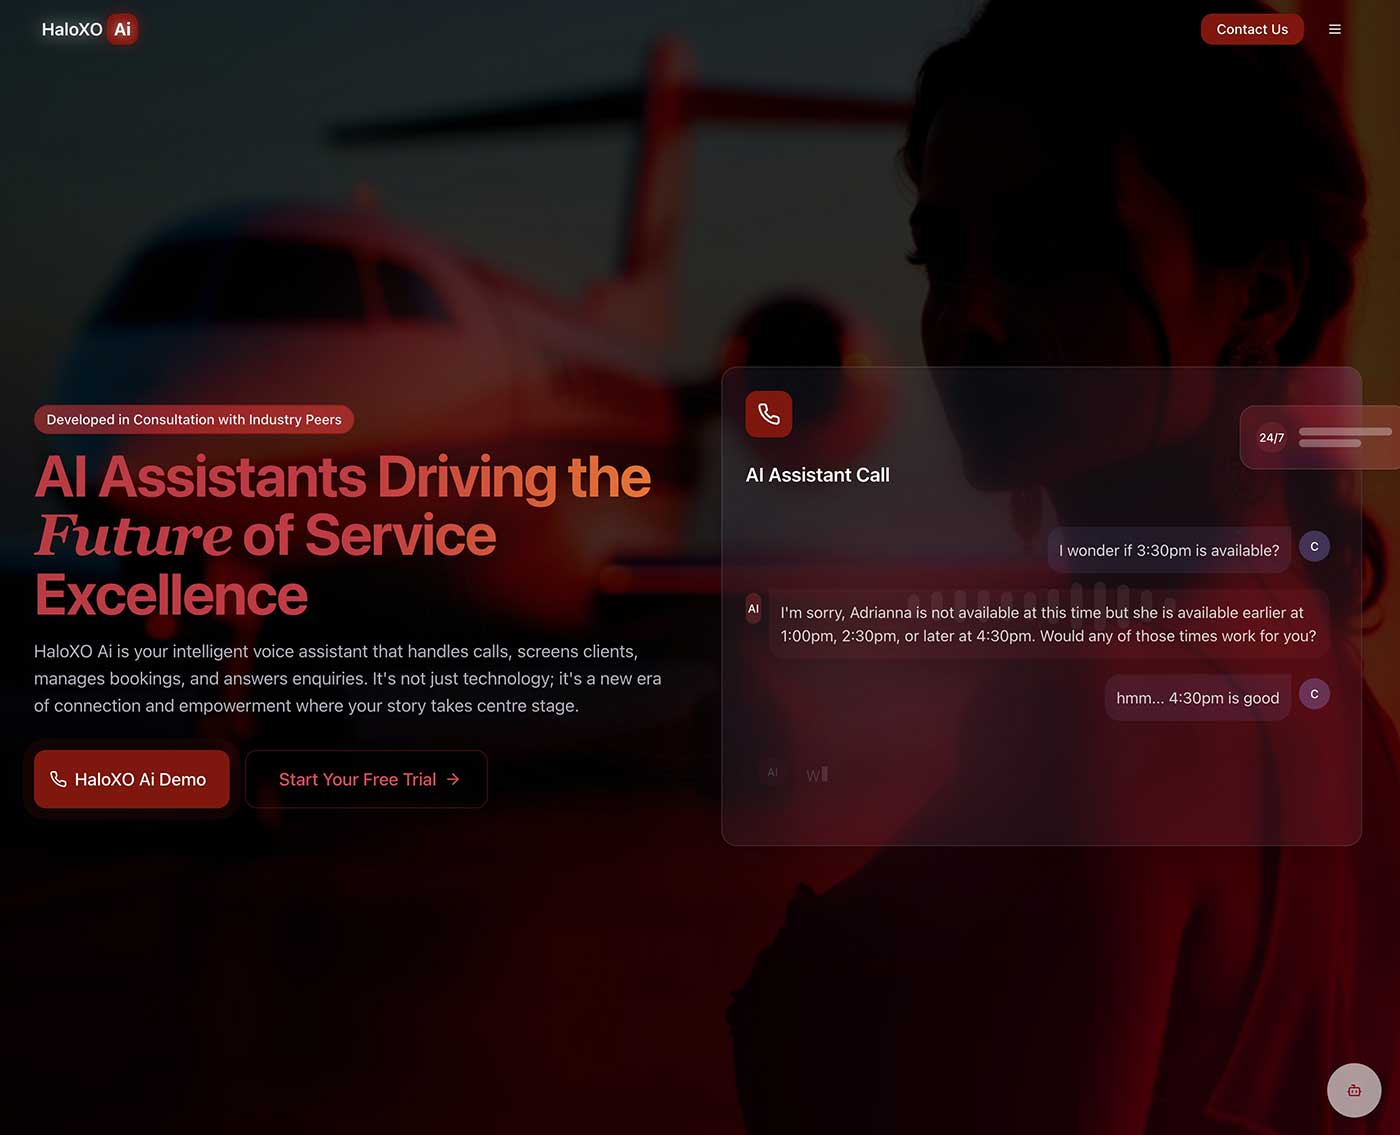Click the Developed in Consultation with Industry Peers badge
The width and height of the screenshot is (1400, 1135).
pos(194,419)
